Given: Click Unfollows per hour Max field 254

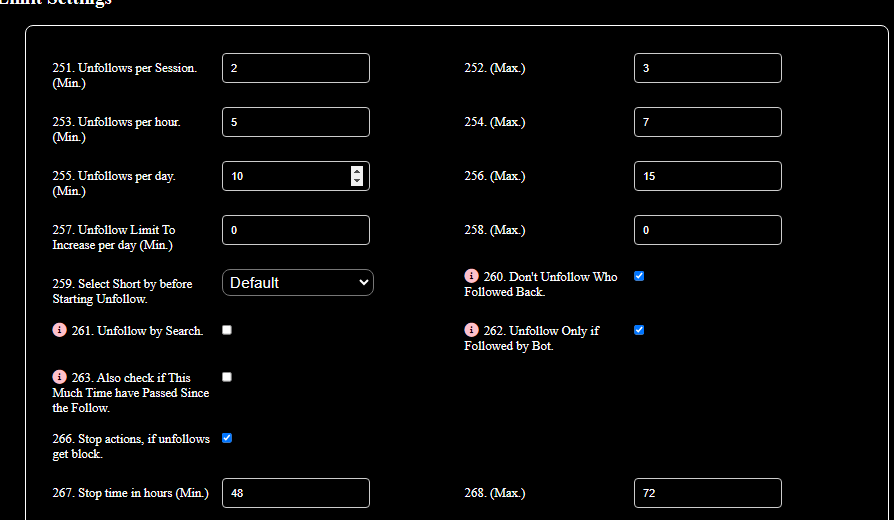Looking at the screenshot, I should pos(708,122).
